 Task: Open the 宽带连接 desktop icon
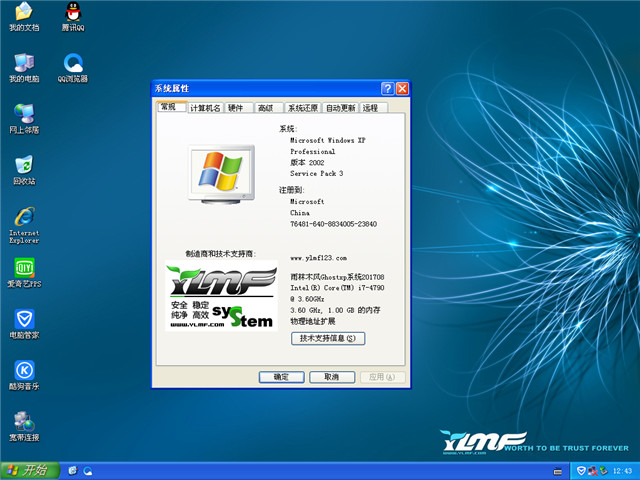24,427
